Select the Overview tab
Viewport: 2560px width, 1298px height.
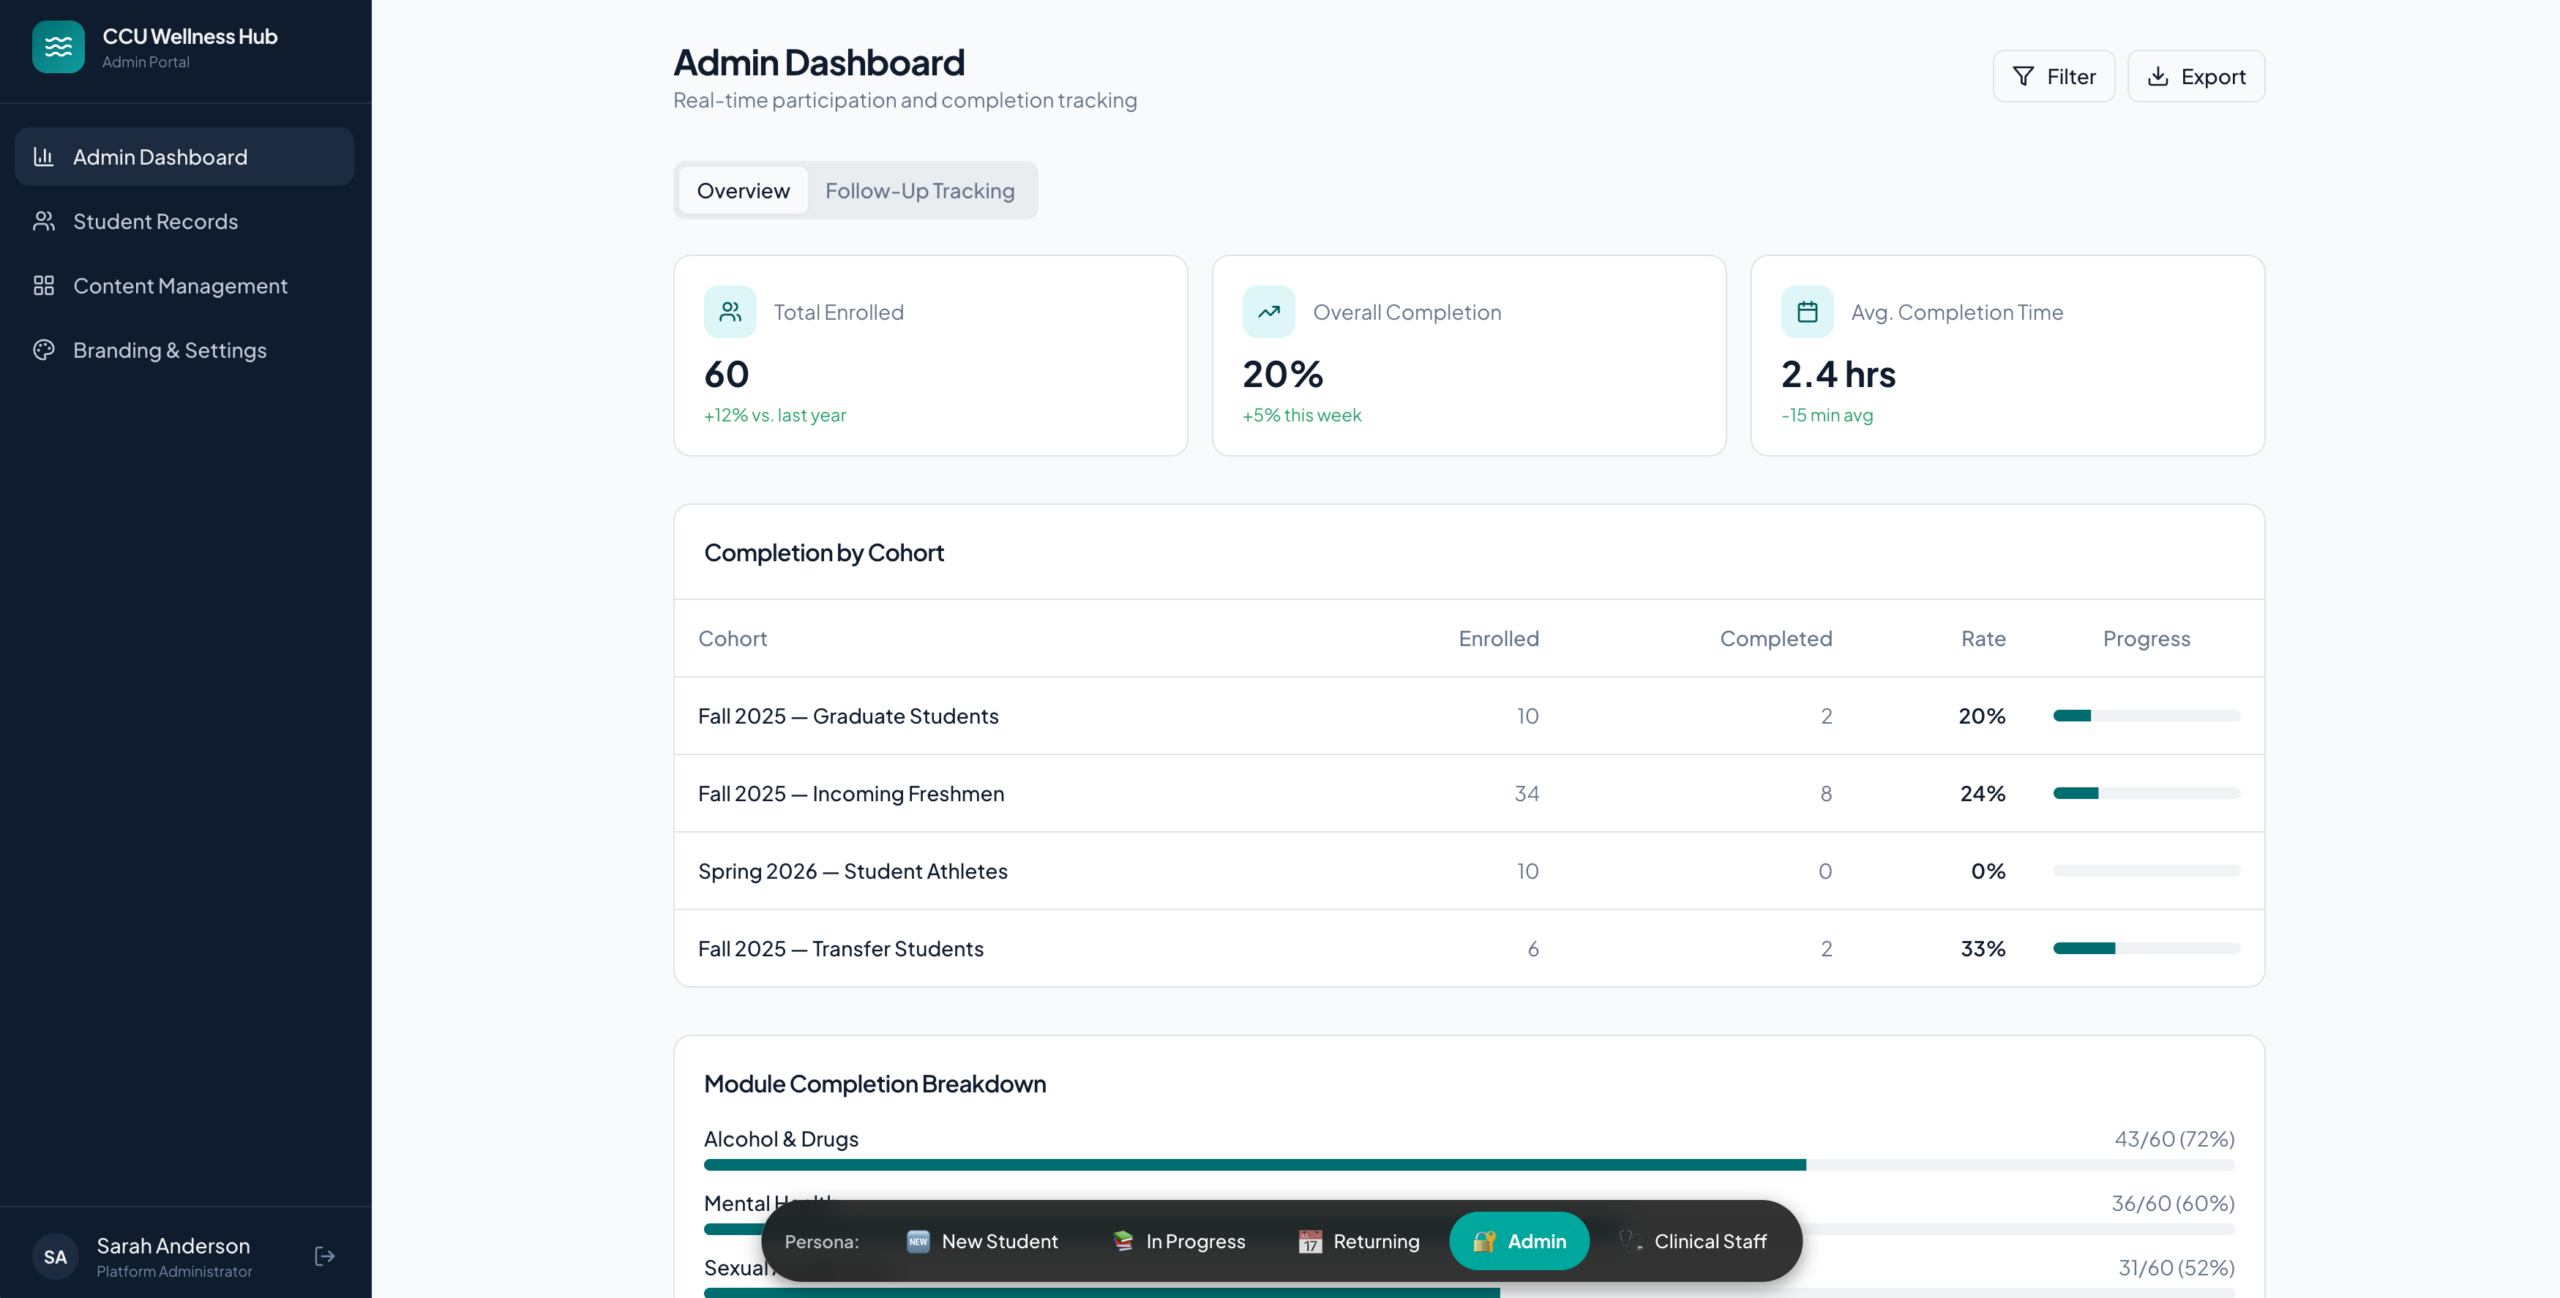[743, 190]
